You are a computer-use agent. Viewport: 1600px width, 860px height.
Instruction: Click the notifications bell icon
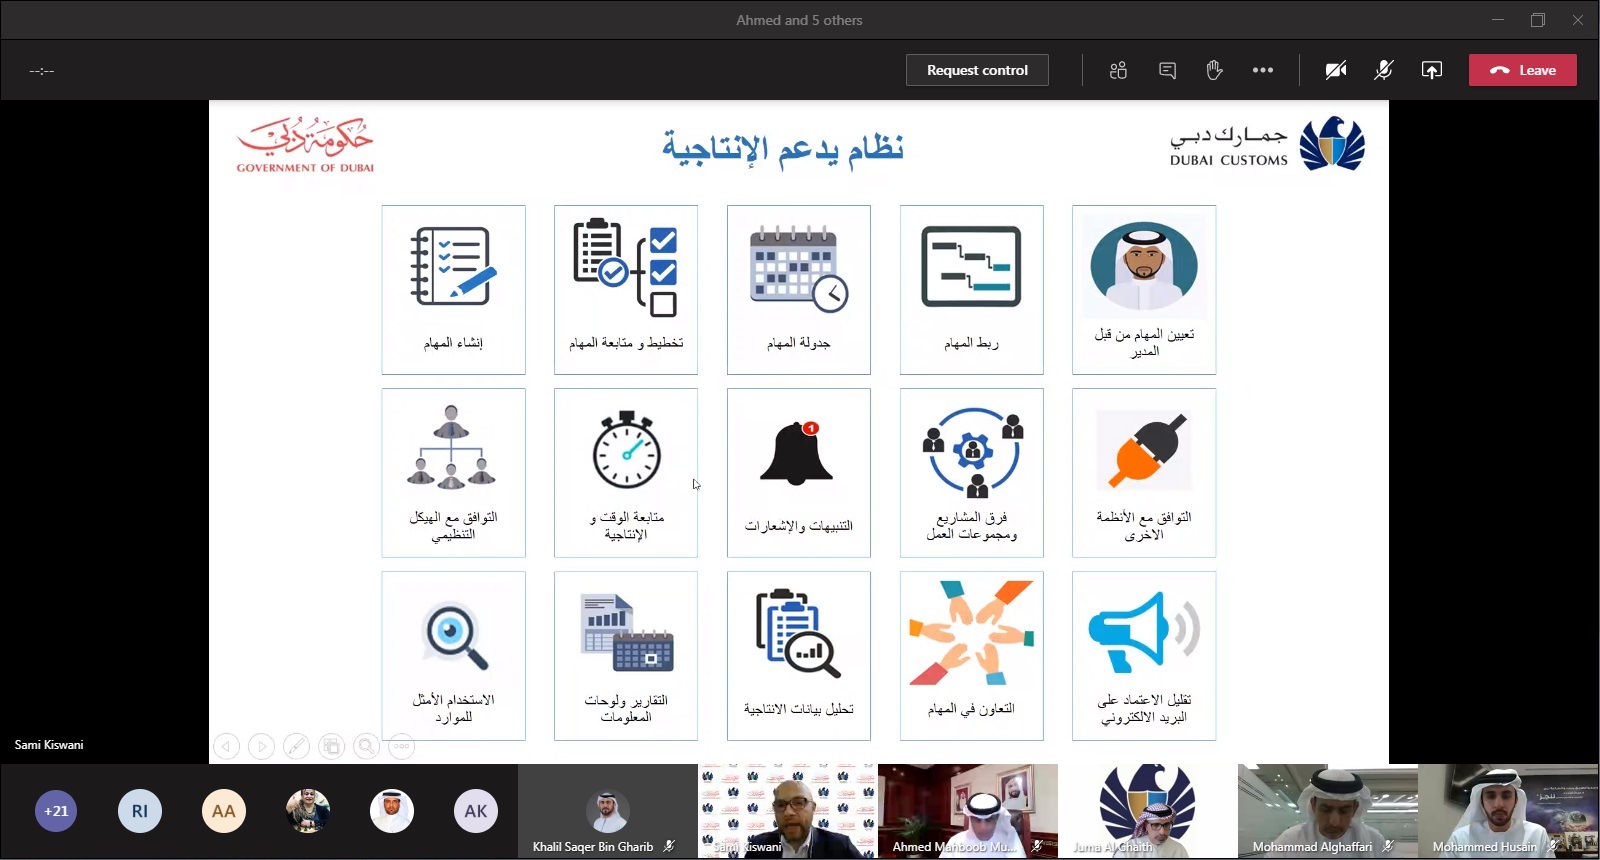797,453
